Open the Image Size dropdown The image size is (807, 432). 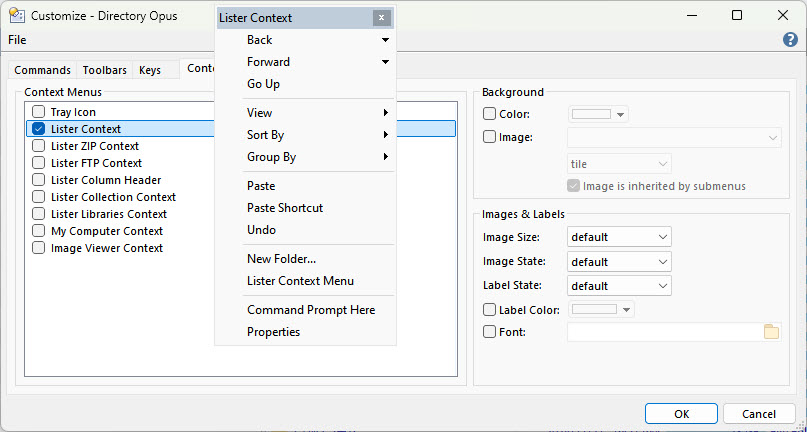[619, 237]
